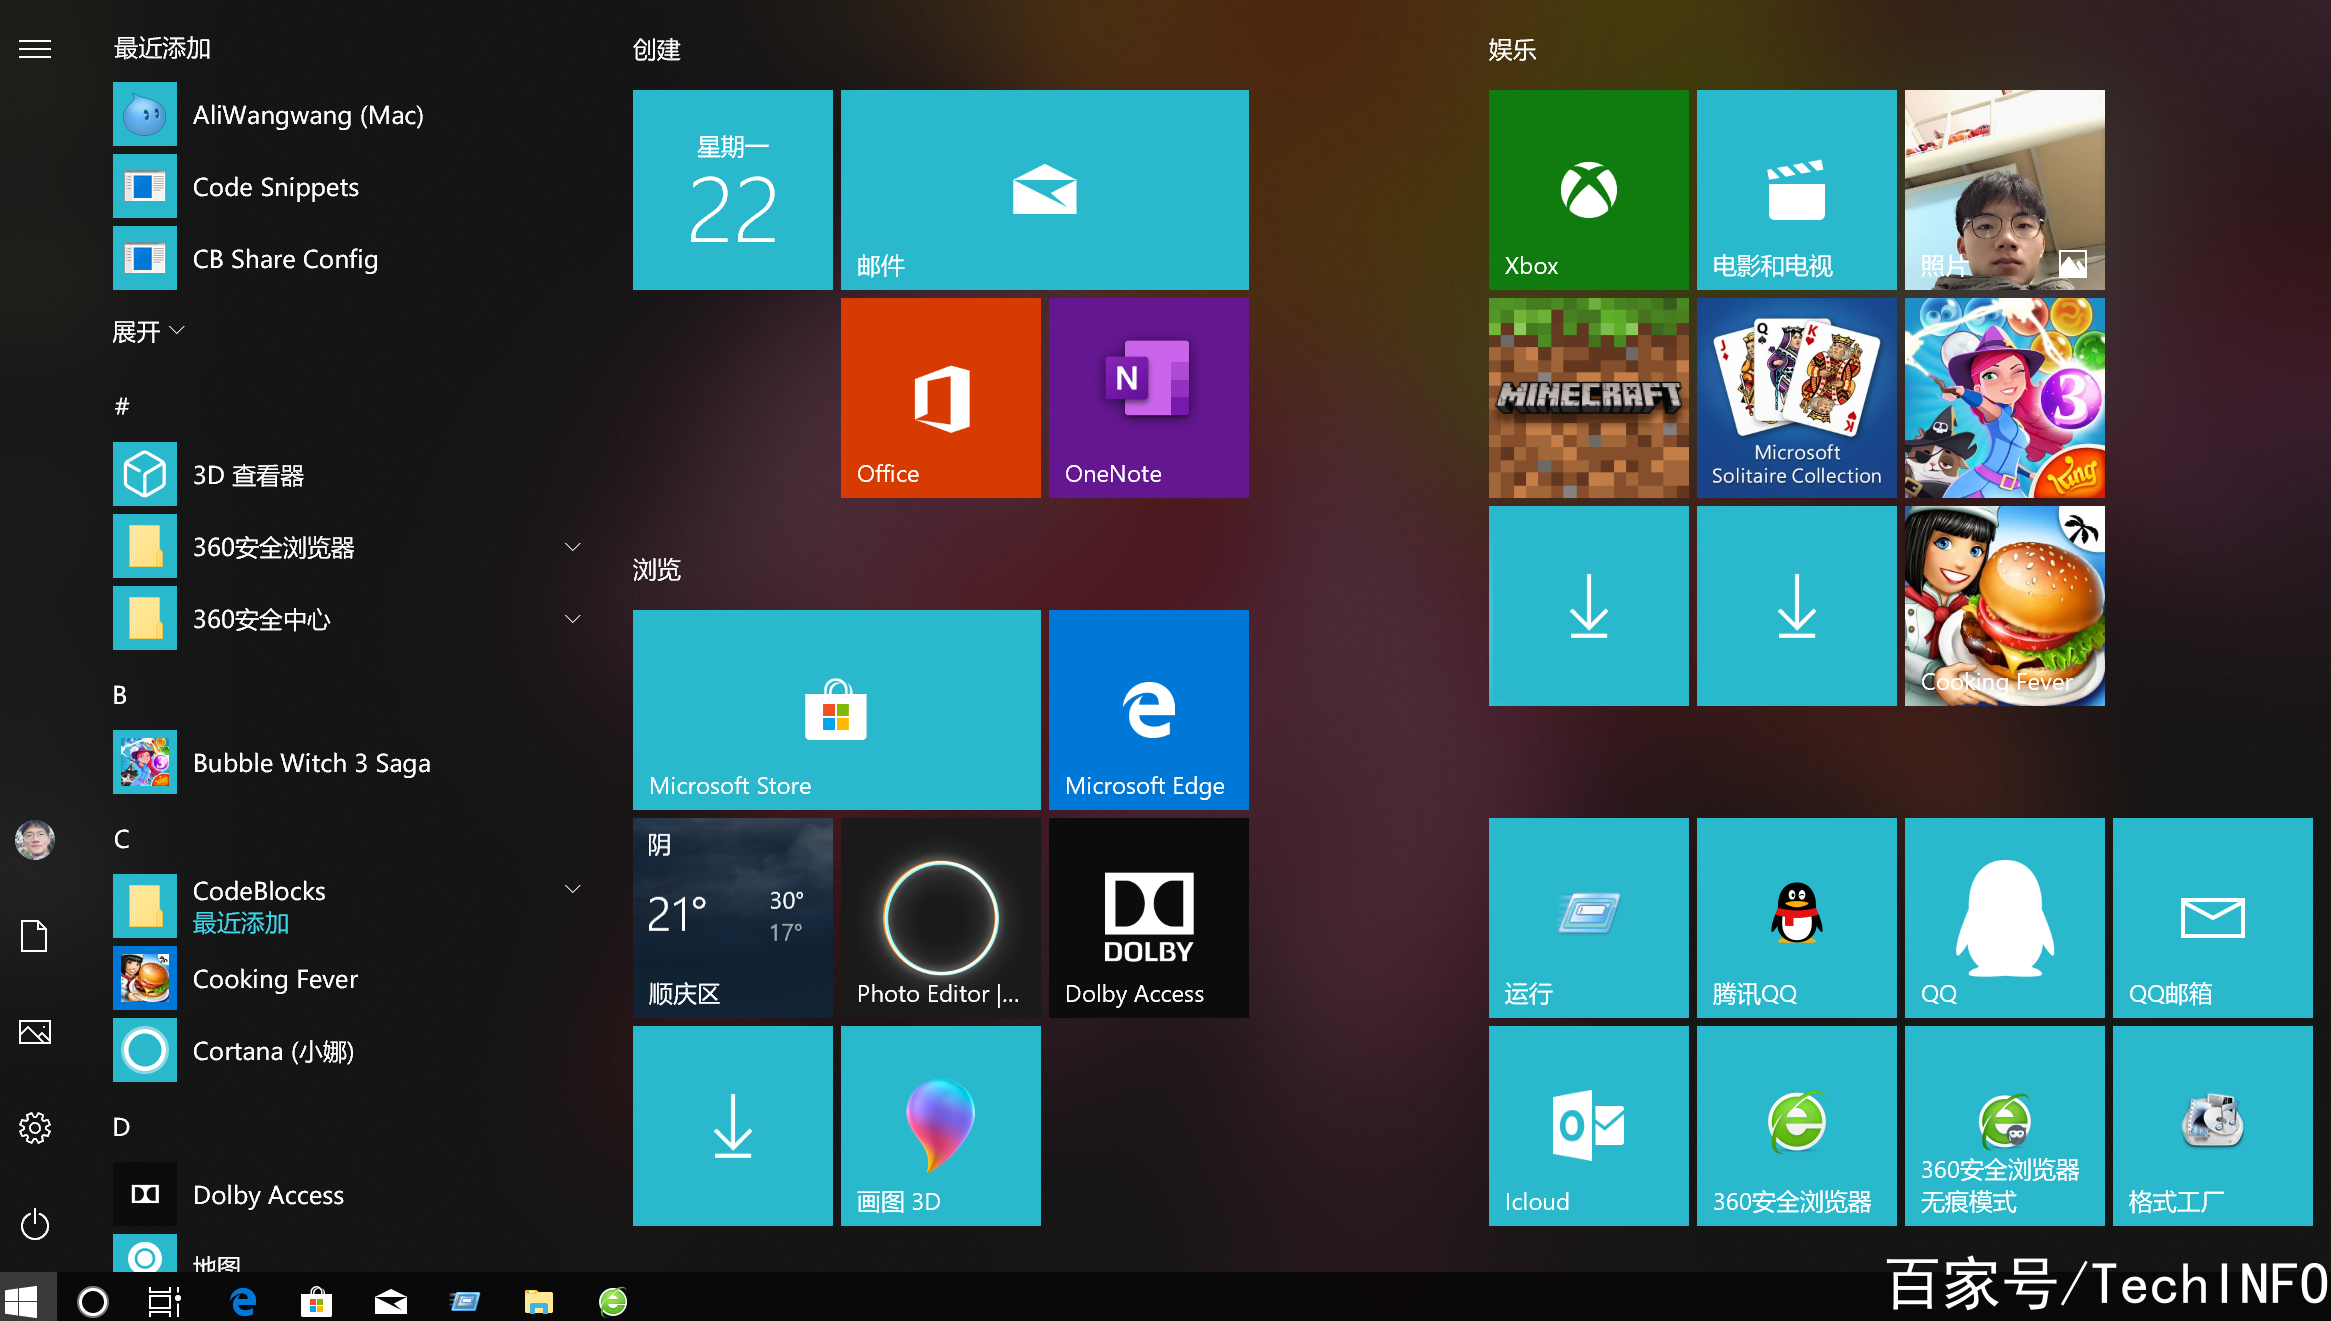Click the Power button in sidebar
This screenshot has width=2331, height=1321.
(35, 1224)
